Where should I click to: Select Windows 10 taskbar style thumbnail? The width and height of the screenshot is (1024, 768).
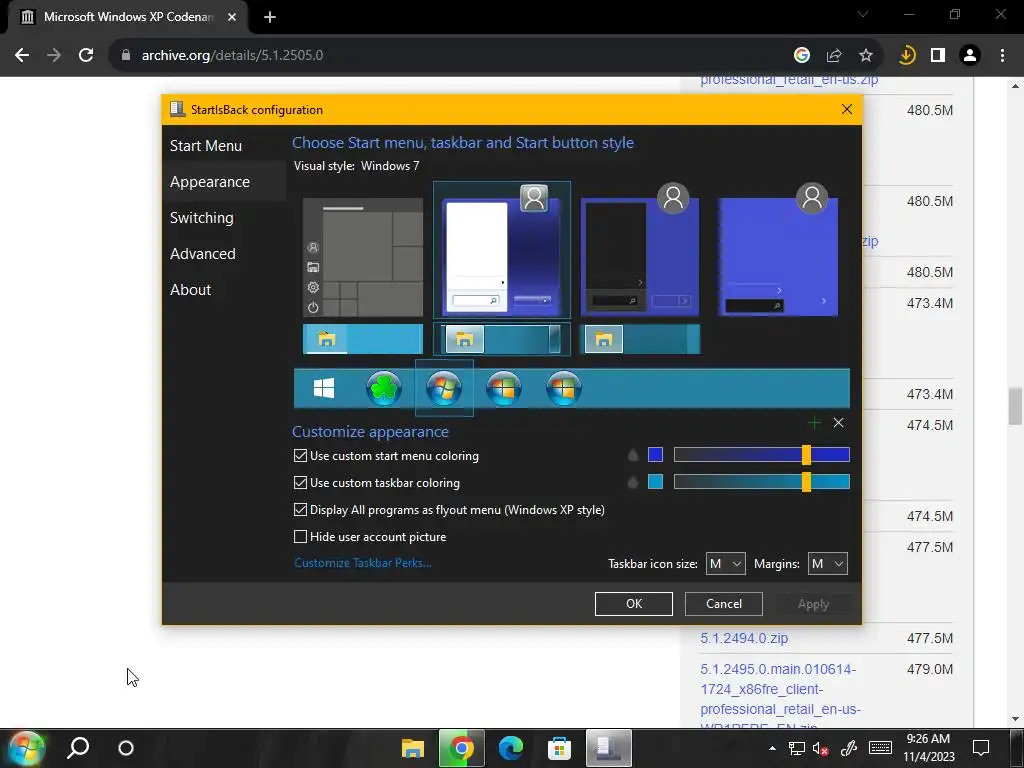[x=363, y=340]
